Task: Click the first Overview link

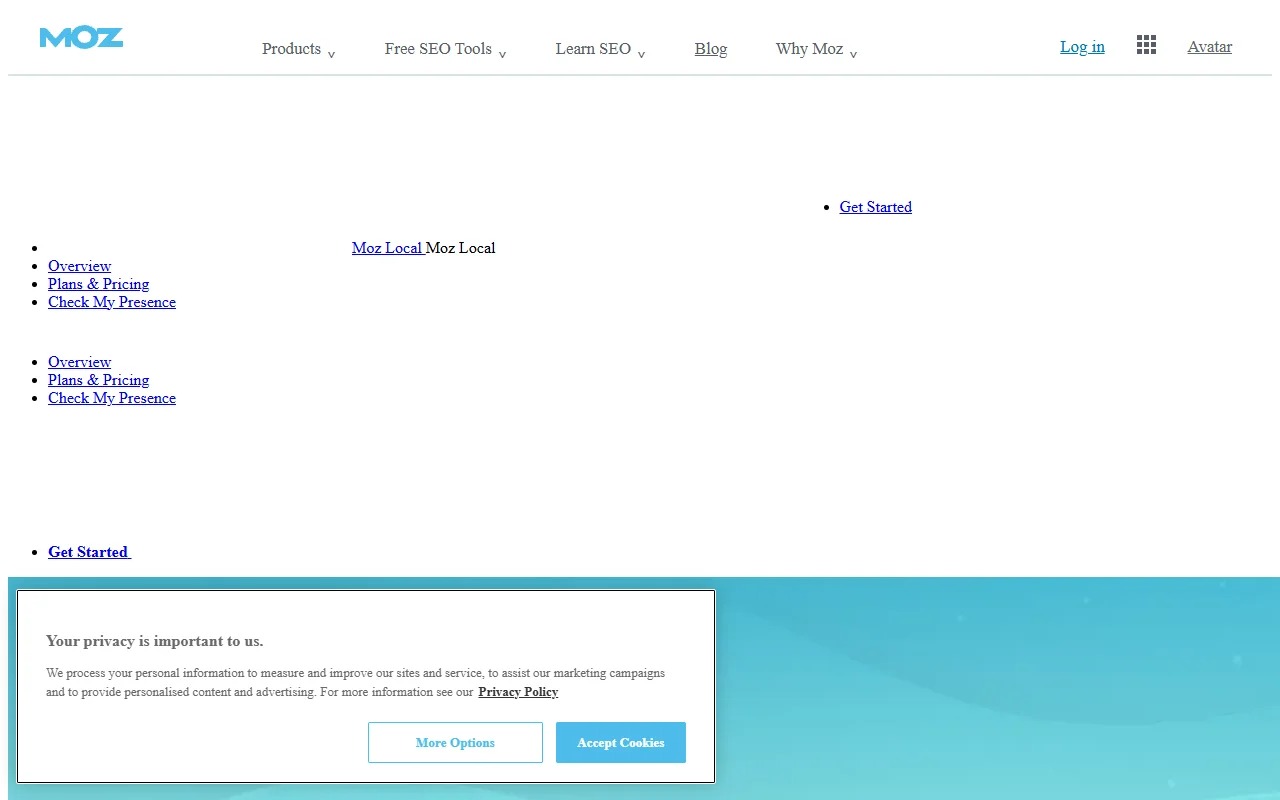Action: click(79, 266)
